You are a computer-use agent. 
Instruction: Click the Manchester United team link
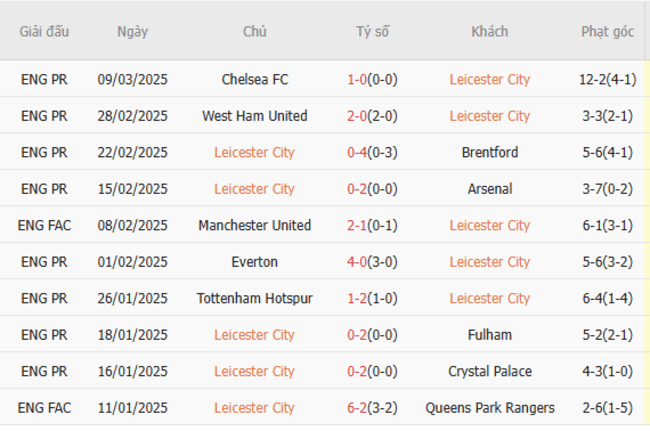(x=254, y=225)
